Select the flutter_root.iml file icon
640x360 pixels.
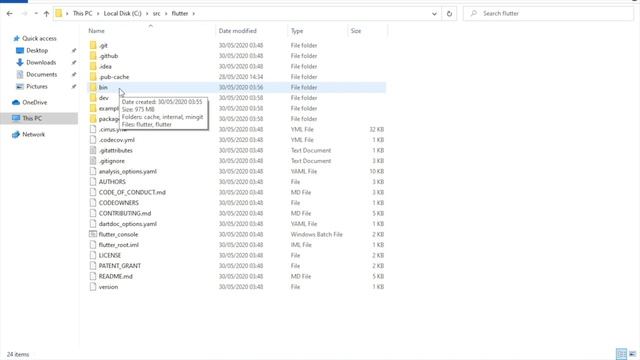pyautogui.click(x=93, y=245)
